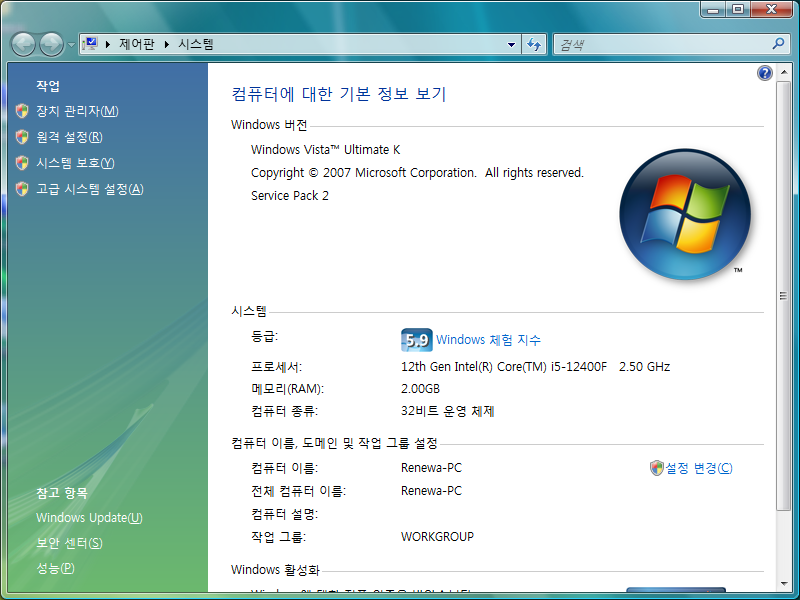Click the refresh icon in the address bar
This screenshot has width=800, height=600.
pos(533,44)
